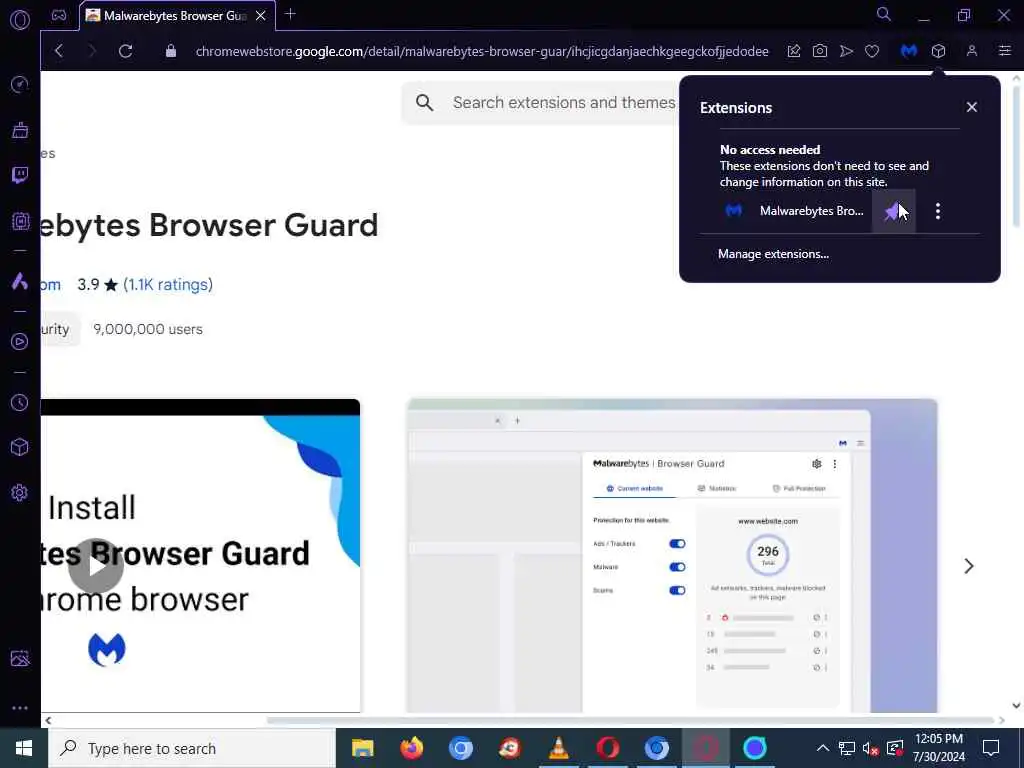The width and height of the screenshot is (1024, 768).
Task: Open File Explorer from taskbar
Action: (362, 748)
